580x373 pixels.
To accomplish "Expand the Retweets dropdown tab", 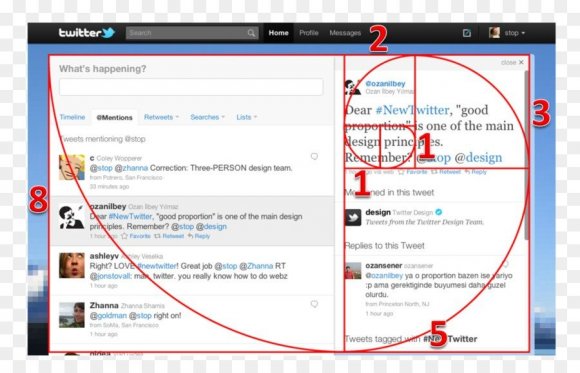I will 161,117.
